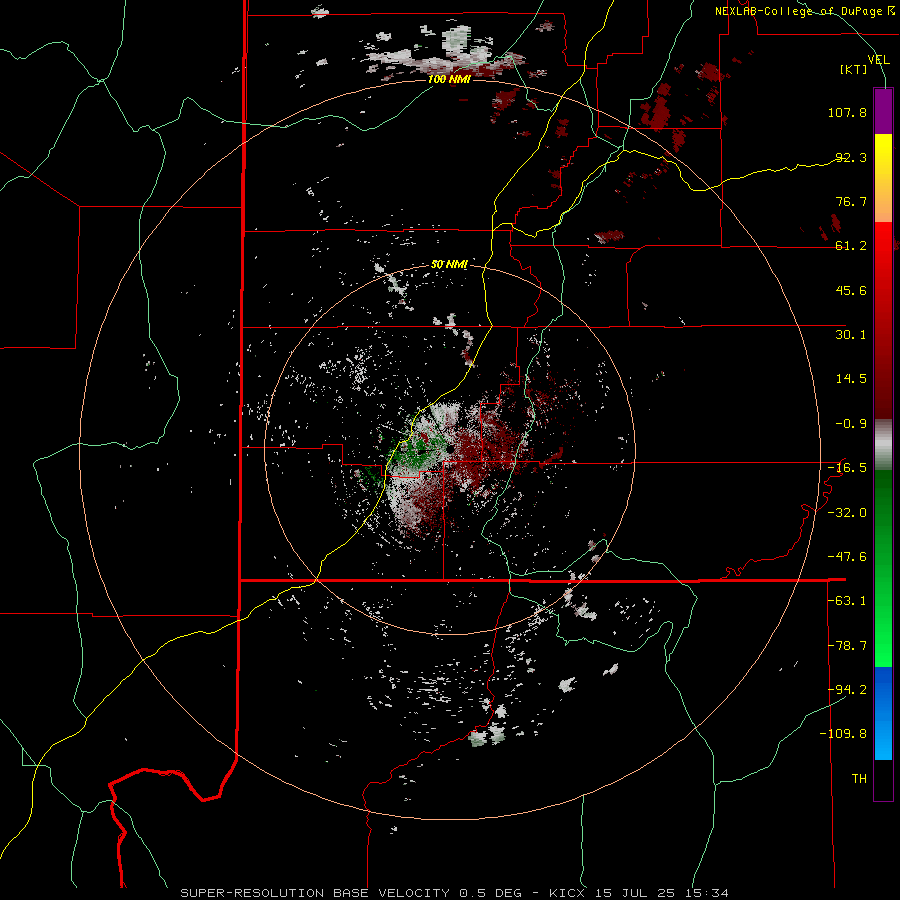Select the 45.6 velocity scale value
This screenshot has height=900, width=900.
[851, 290]
